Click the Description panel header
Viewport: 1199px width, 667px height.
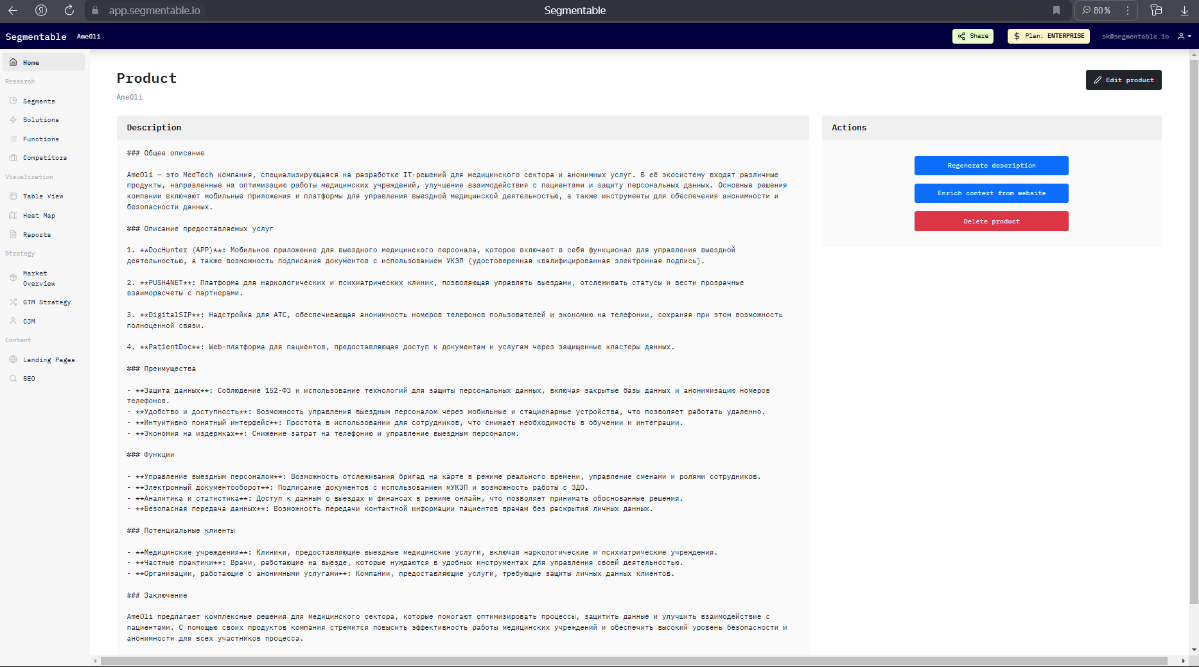(463, 128)
